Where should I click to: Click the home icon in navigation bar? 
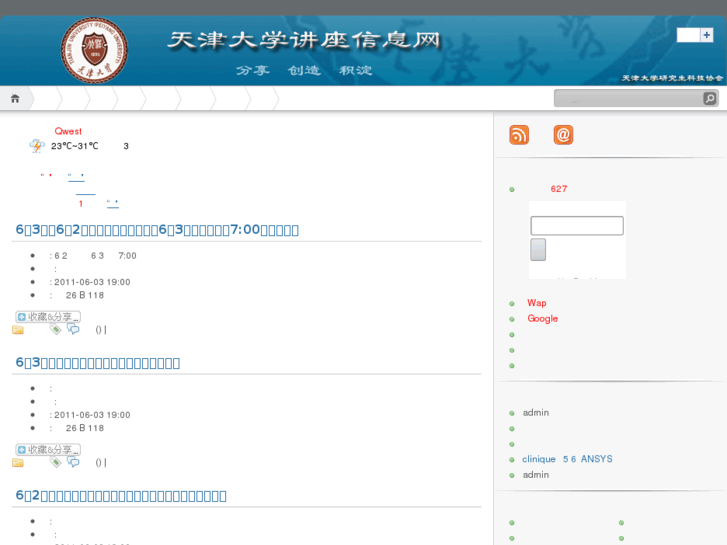click(15, 98)
